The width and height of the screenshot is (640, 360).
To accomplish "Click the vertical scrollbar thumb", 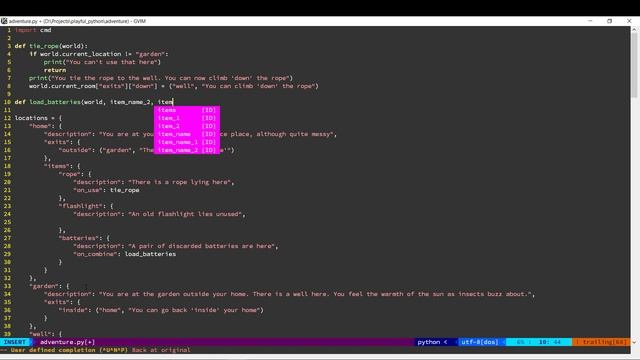I will point(634,65).
